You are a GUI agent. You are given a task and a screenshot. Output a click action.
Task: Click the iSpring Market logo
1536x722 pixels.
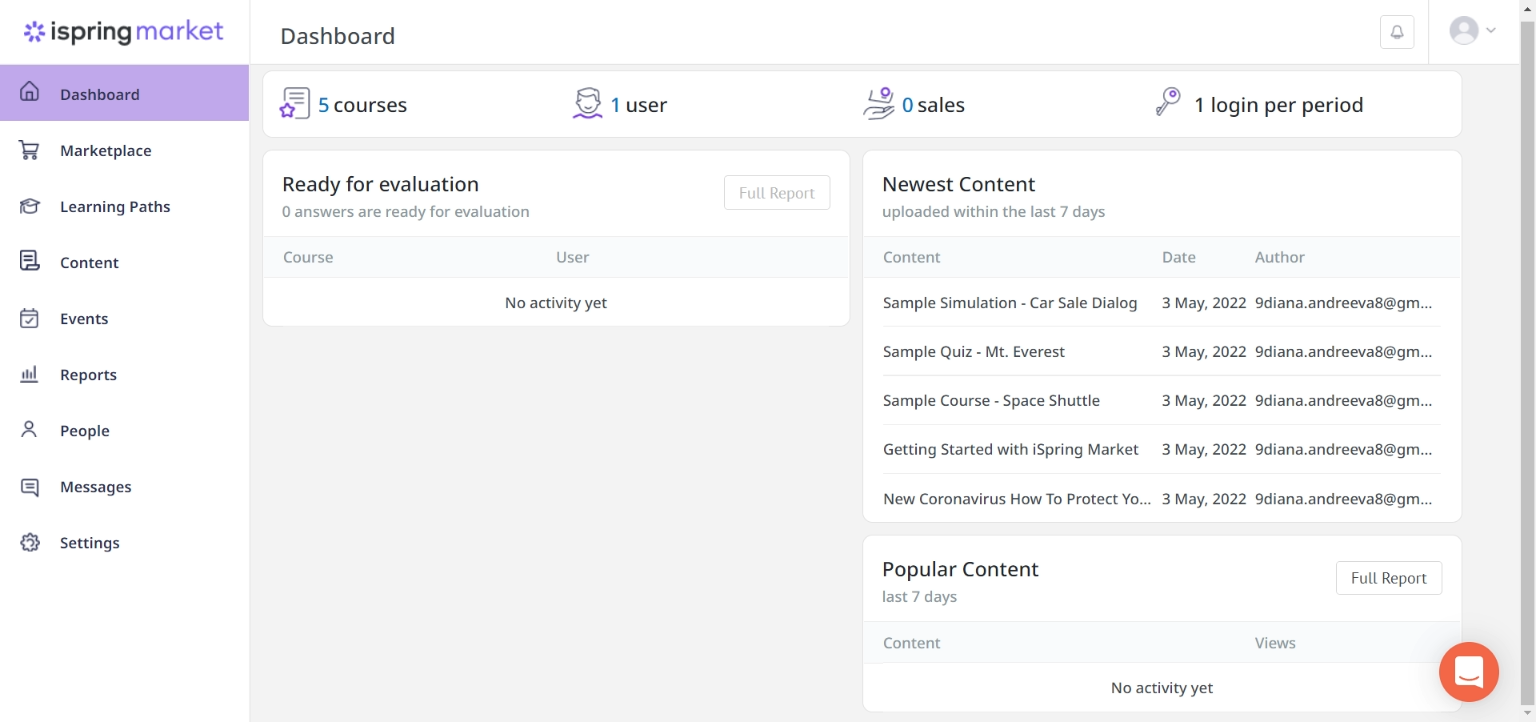point(124,32)
